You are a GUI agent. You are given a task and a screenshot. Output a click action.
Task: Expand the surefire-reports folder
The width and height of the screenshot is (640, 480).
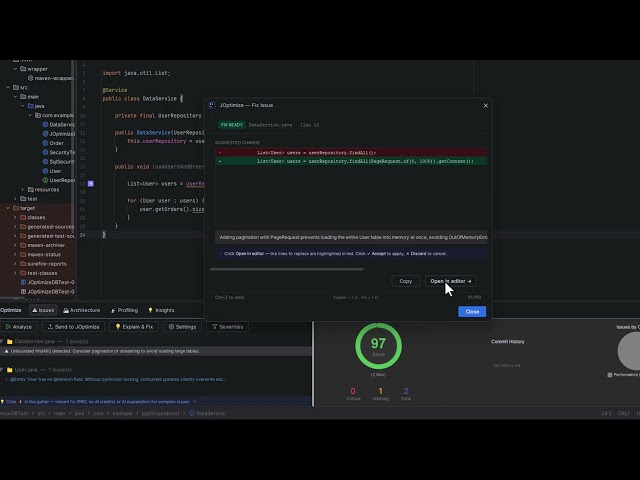(x=16, y=264)
